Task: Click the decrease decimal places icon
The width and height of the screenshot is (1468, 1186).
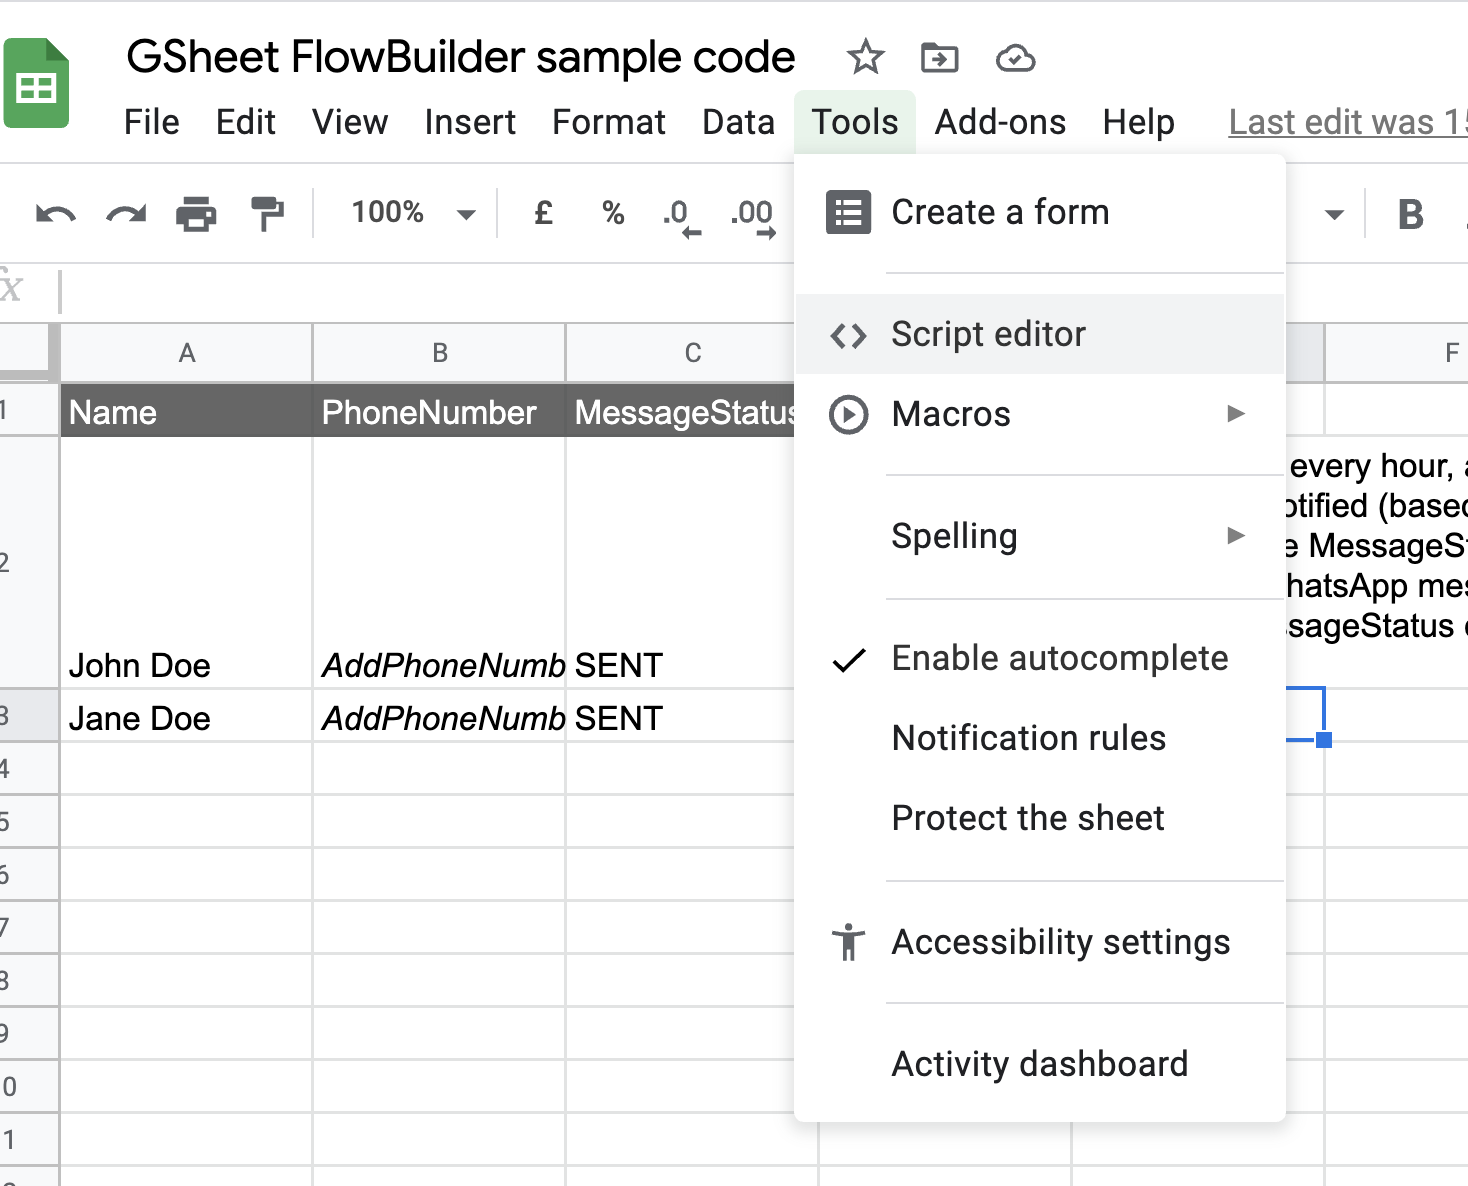Action: [x=680, y=216]
